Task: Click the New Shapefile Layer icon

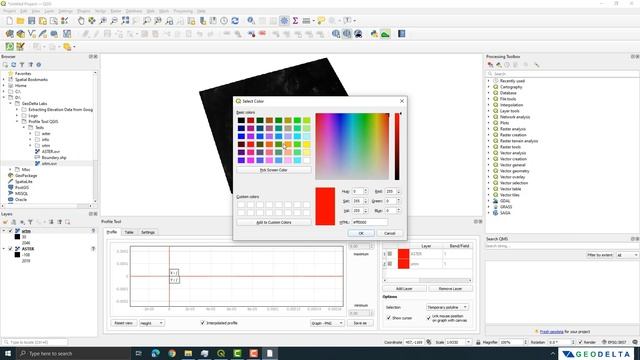Action: pos(31,34)
